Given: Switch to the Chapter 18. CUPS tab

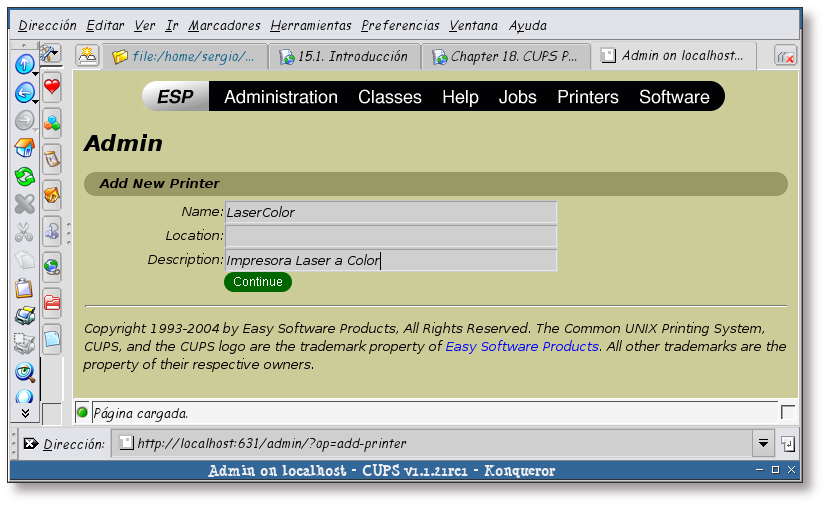Looking at the screenshot, I should (505, 57).
